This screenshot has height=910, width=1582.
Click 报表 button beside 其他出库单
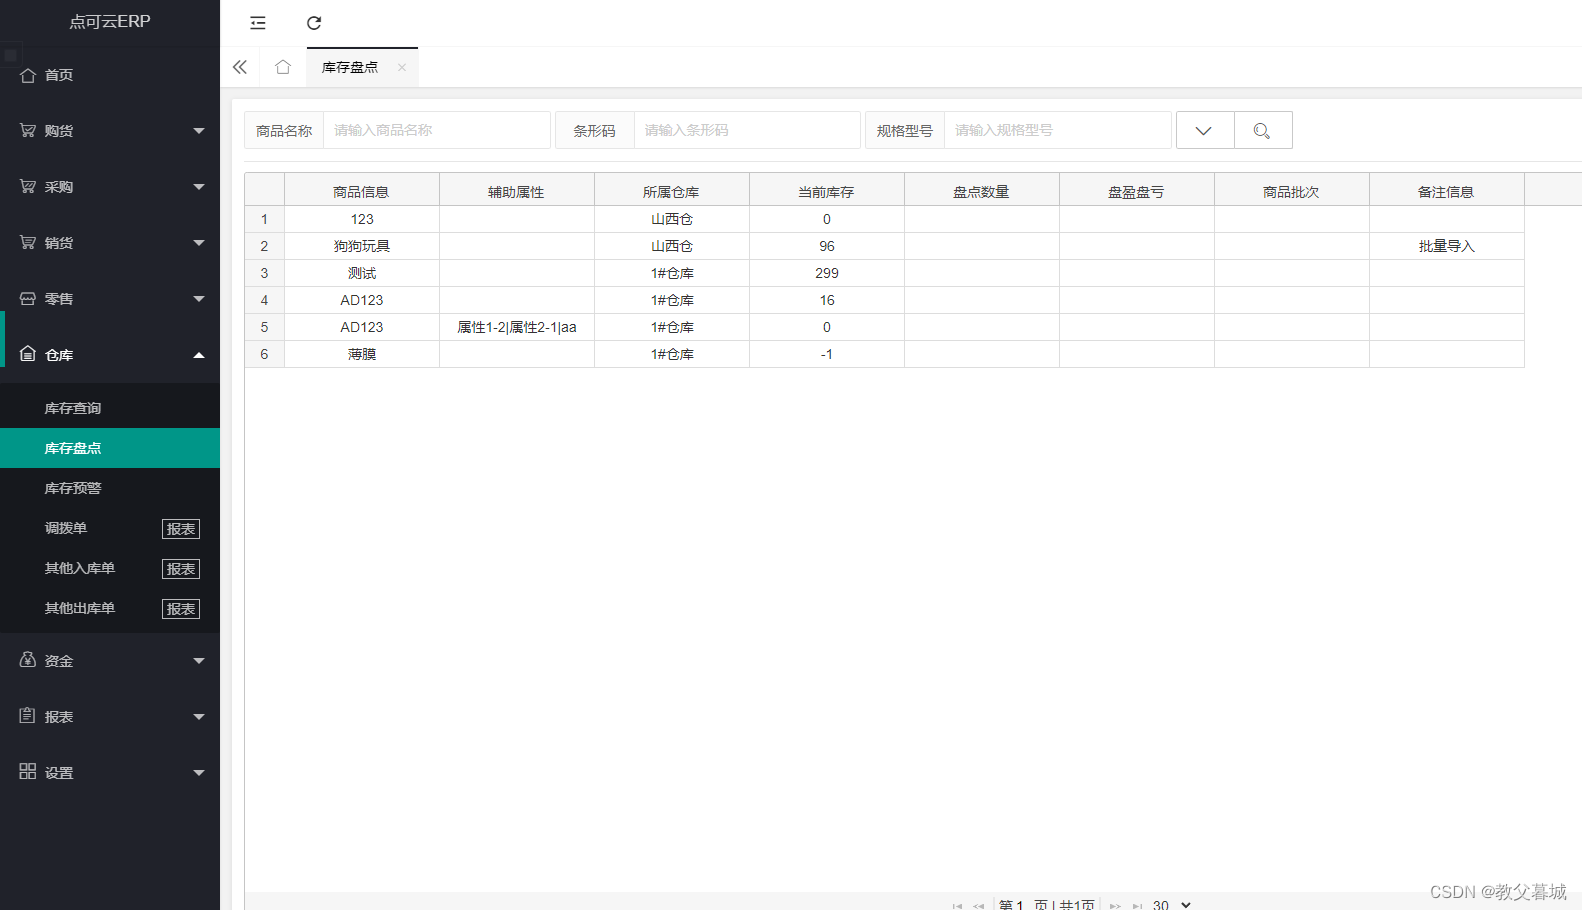point(181,609)
